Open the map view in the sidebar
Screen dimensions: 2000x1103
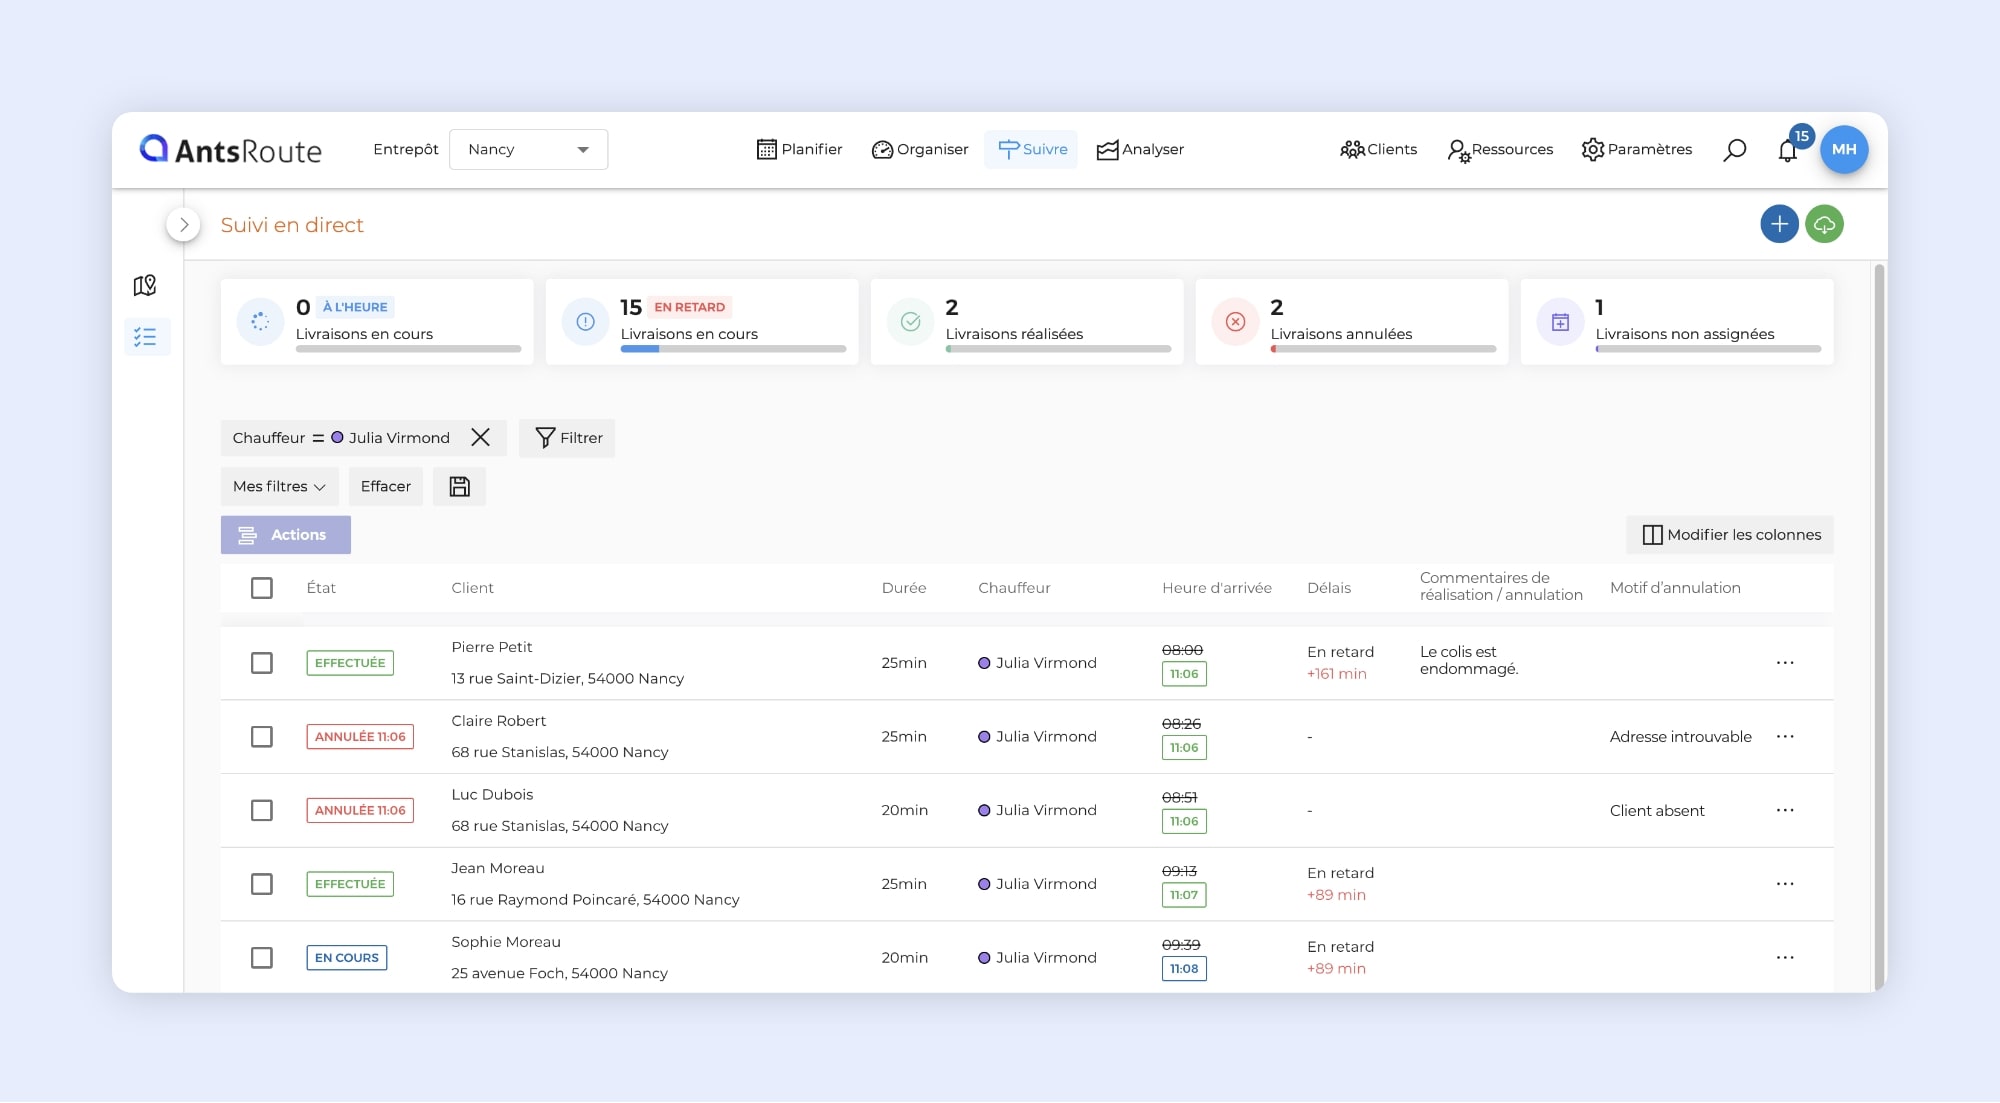pos(145,286)
